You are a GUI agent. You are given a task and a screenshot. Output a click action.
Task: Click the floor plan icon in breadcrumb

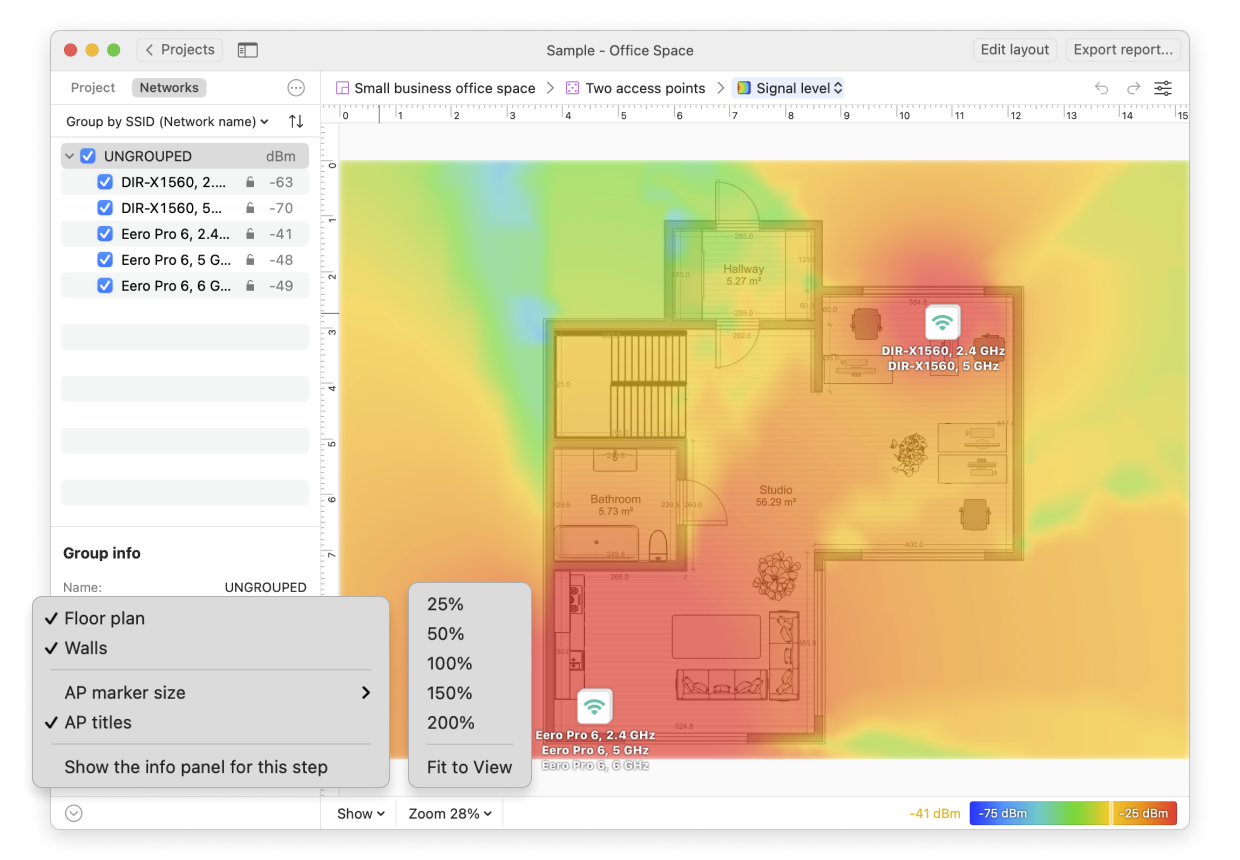tap(342, 88)
